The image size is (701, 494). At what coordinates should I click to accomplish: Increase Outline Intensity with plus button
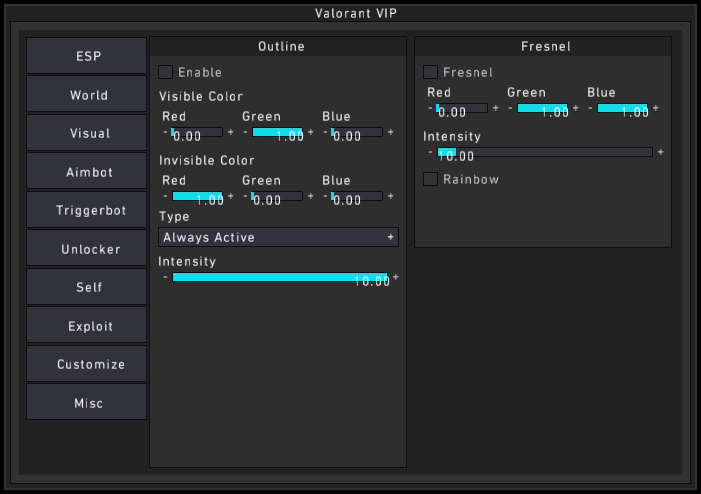[x=395, y=277]
